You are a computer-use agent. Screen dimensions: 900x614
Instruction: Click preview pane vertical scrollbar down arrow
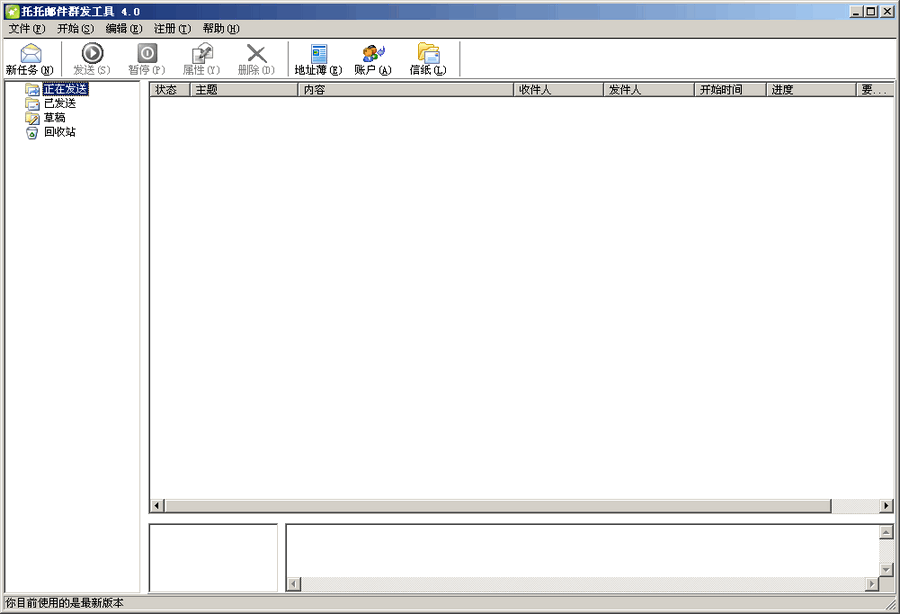point(886,568)
